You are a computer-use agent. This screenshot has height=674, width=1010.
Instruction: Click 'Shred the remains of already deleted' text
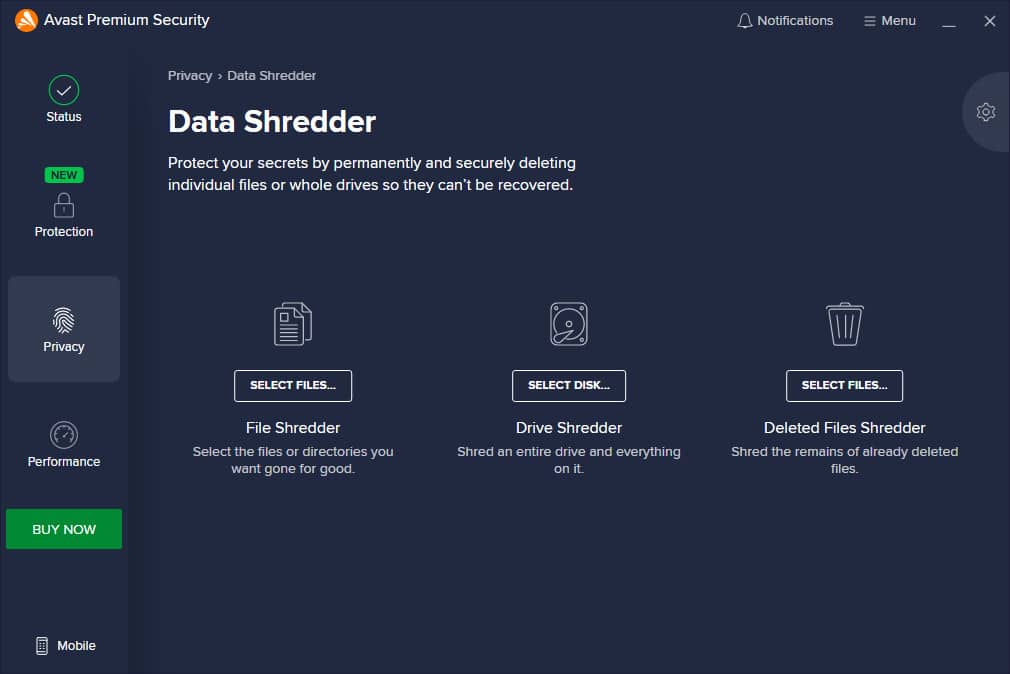click(844, 460)
